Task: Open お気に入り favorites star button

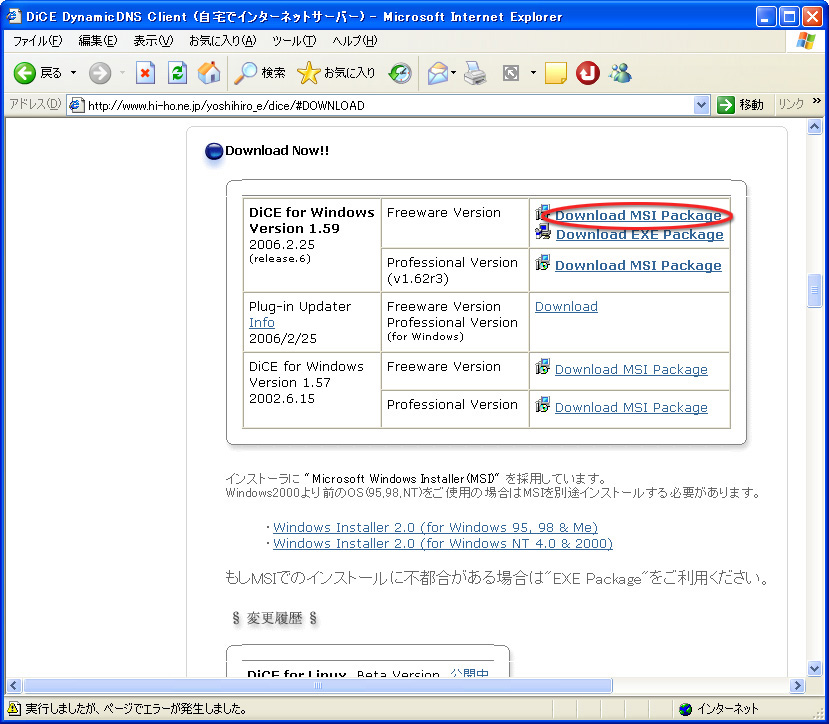Action: [336, 73]
